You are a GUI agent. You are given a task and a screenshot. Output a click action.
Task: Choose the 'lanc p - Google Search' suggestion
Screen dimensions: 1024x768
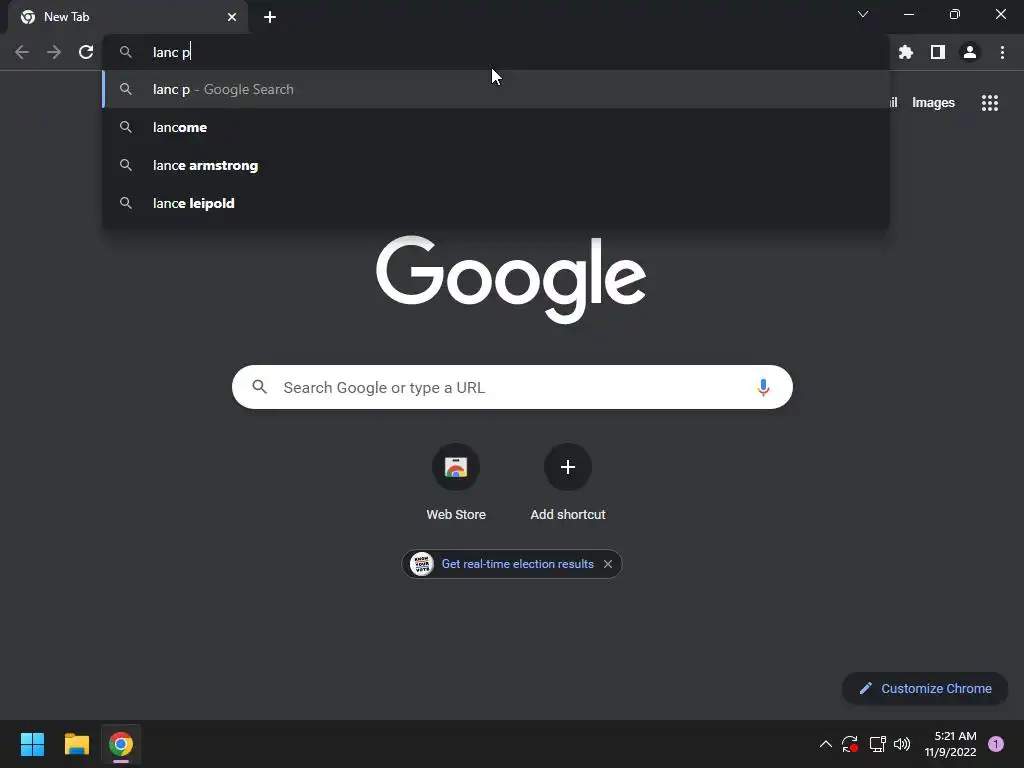click(x=496, y=89)
